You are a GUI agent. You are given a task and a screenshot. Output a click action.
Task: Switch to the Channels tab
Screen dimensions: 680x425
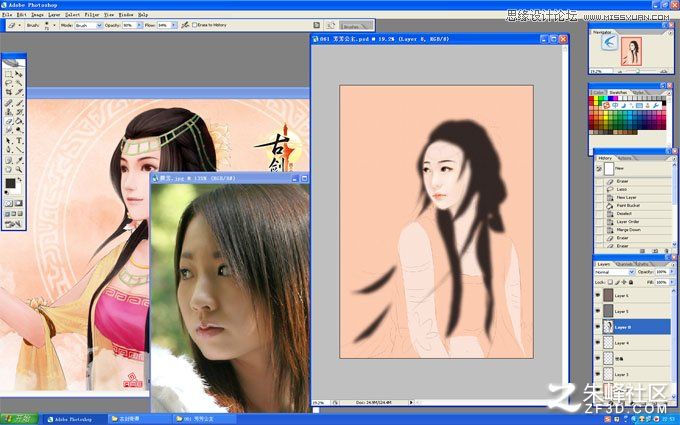click(623, 264)
